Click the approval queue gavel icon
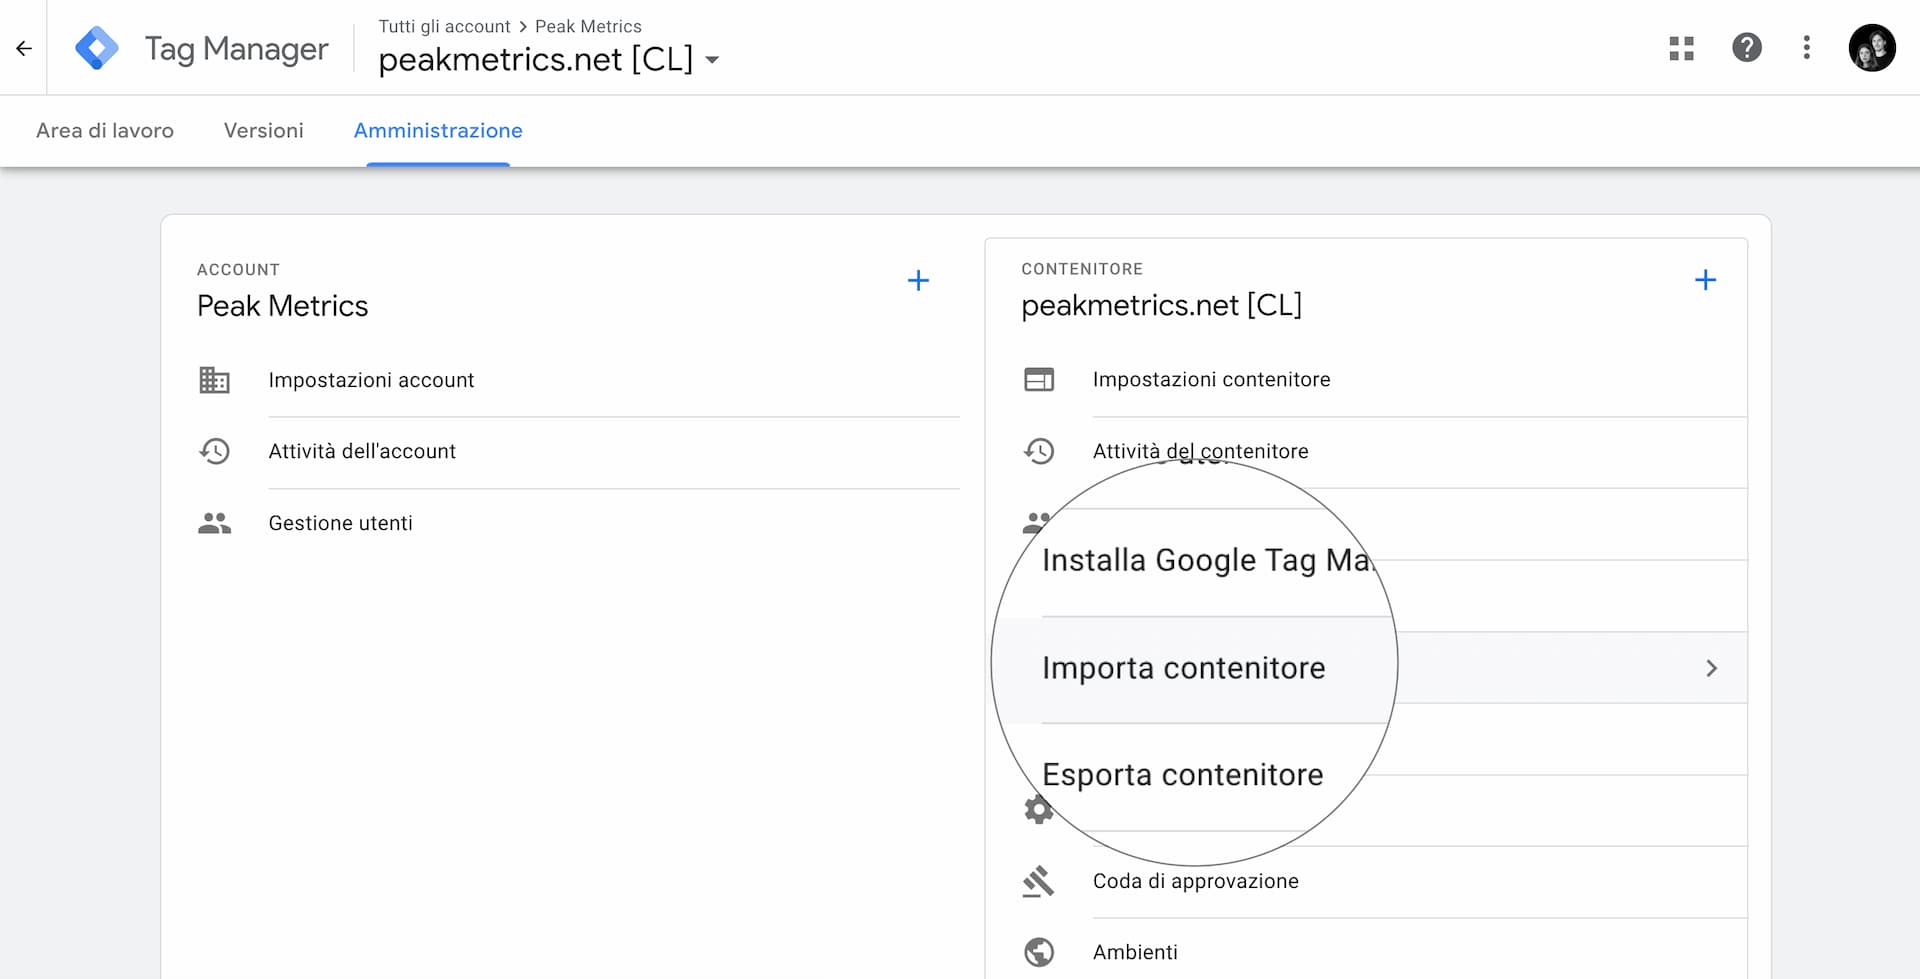The image size is (1920, 979). click(x=1039, y=881)
